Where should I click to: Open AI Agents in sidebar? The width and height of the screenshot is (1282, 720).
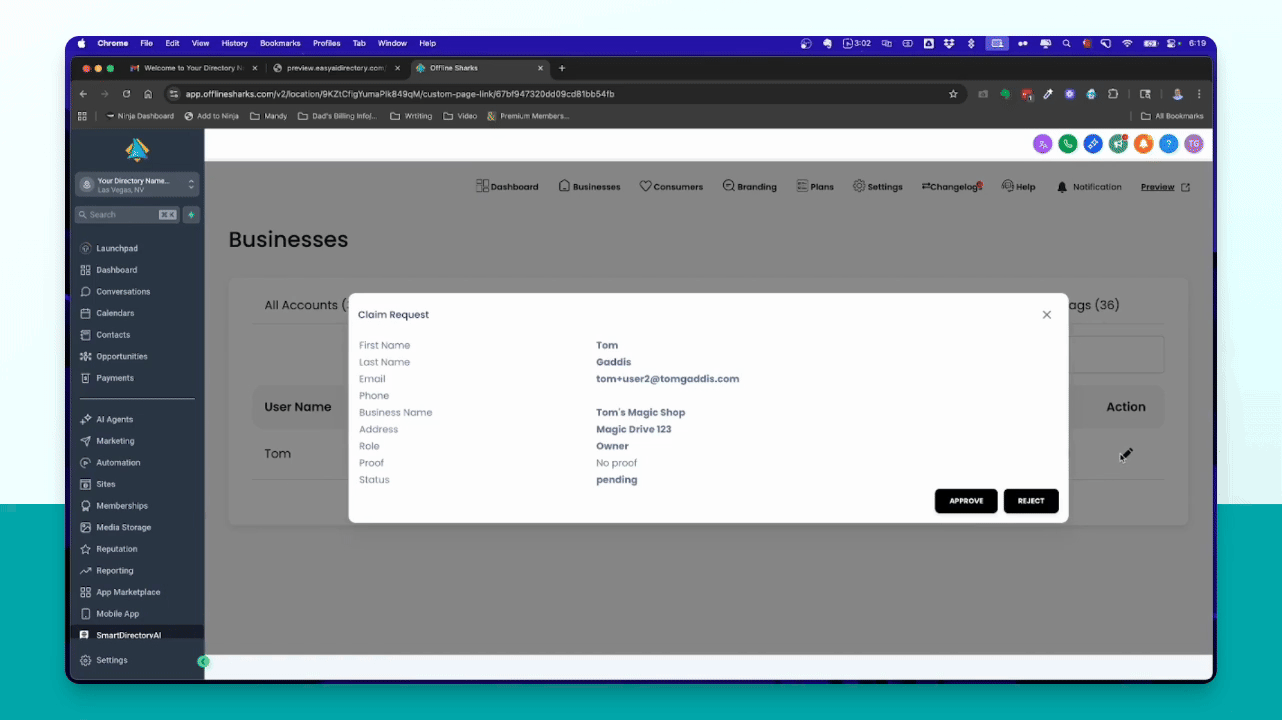click(x=114, y=419)
